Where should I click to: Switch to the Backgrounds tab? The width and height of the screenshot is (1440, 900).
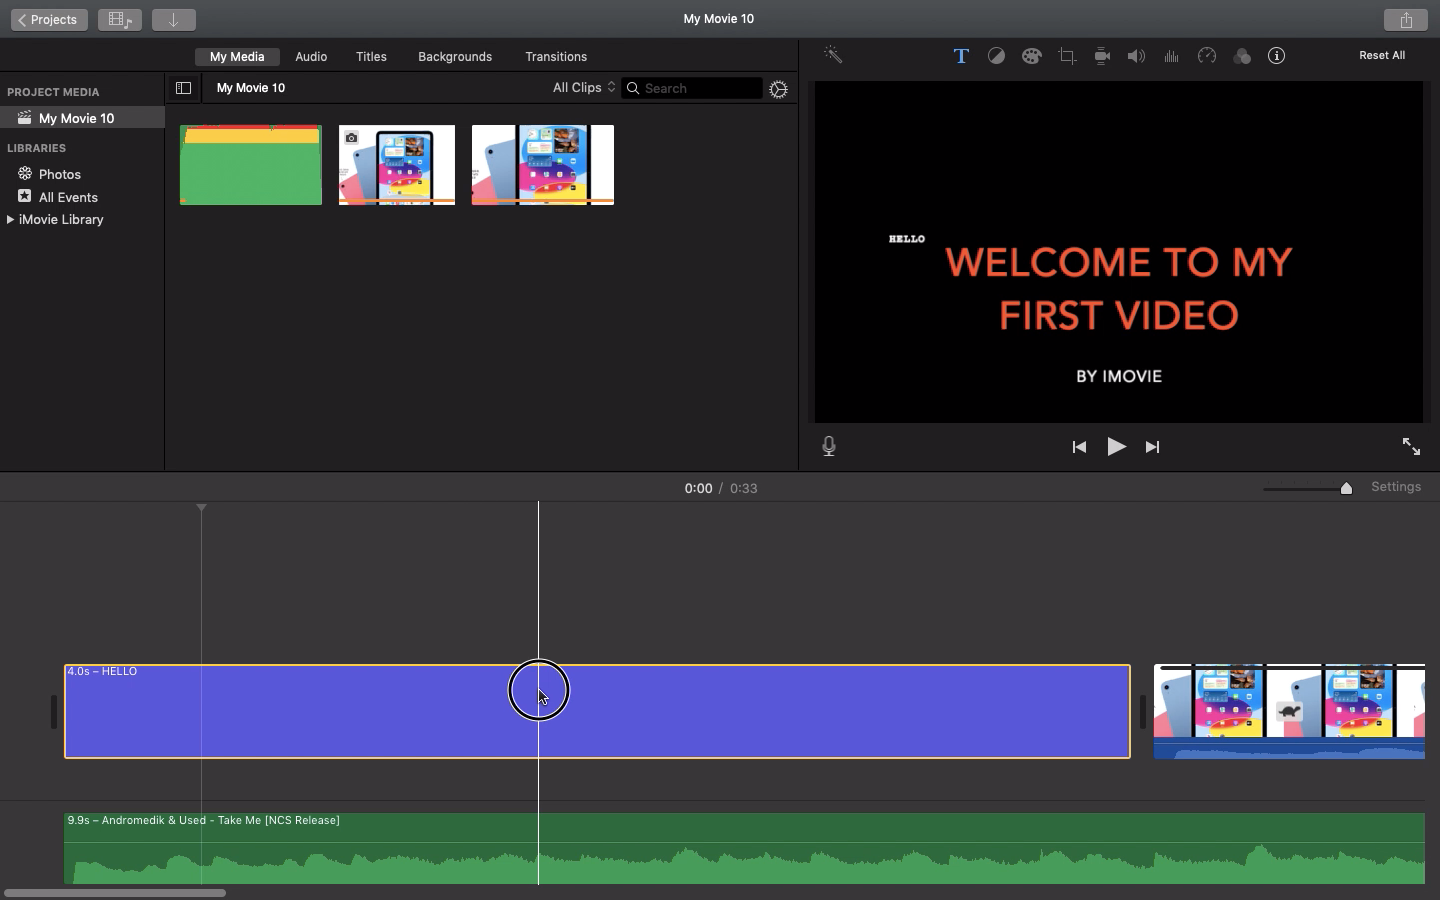pyautogui.click(x=455, y=57)
